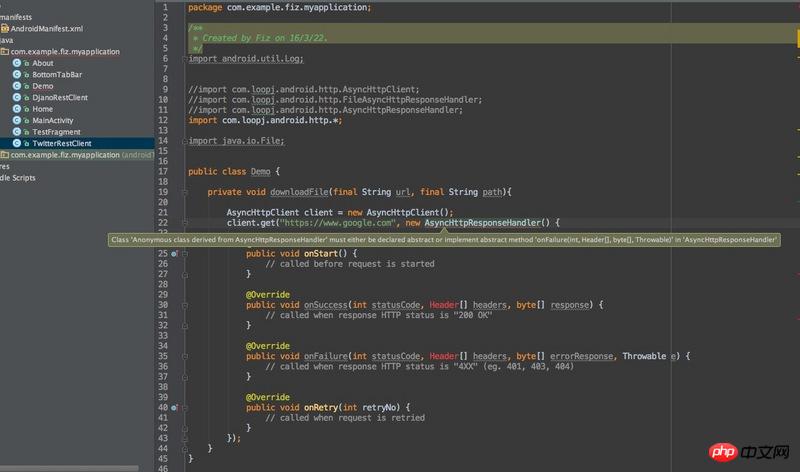Screen dimensions: 800x472
Task: Click the fold end marker at line 27
Action: tap(185, 275)
